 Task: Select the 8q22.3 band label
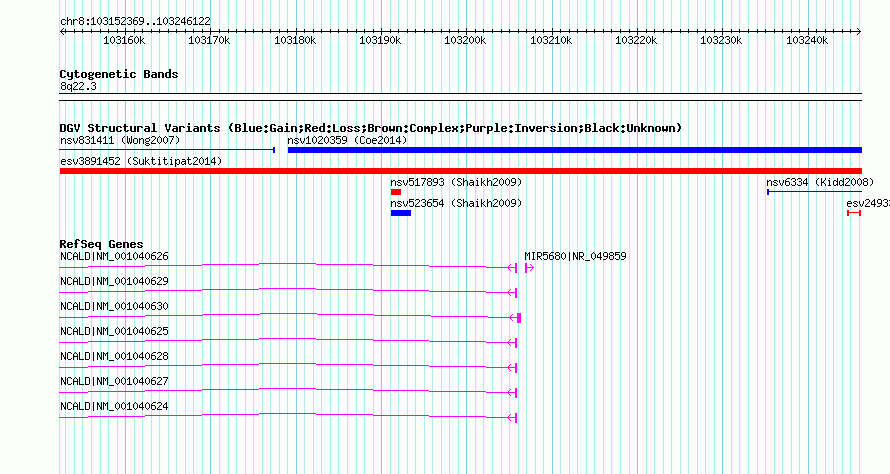78,86
